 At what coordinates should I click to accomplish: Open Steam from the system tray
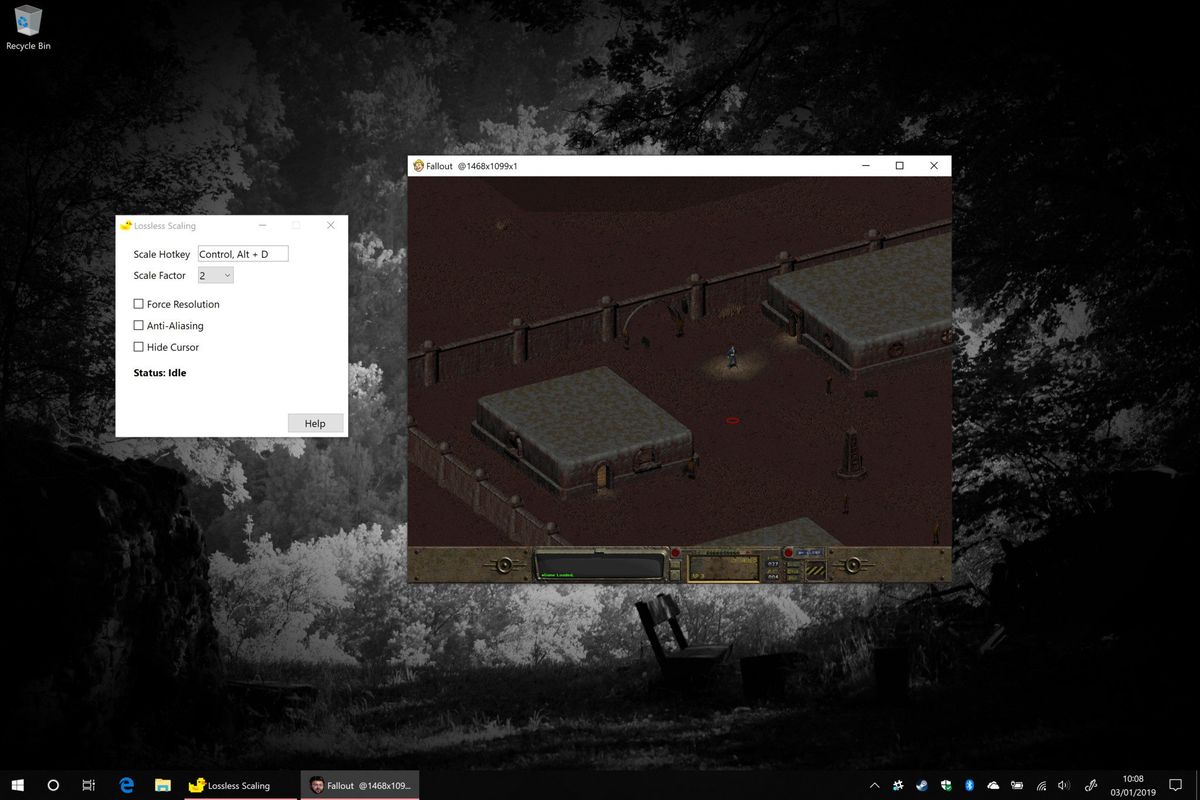(x=921, y=785)
